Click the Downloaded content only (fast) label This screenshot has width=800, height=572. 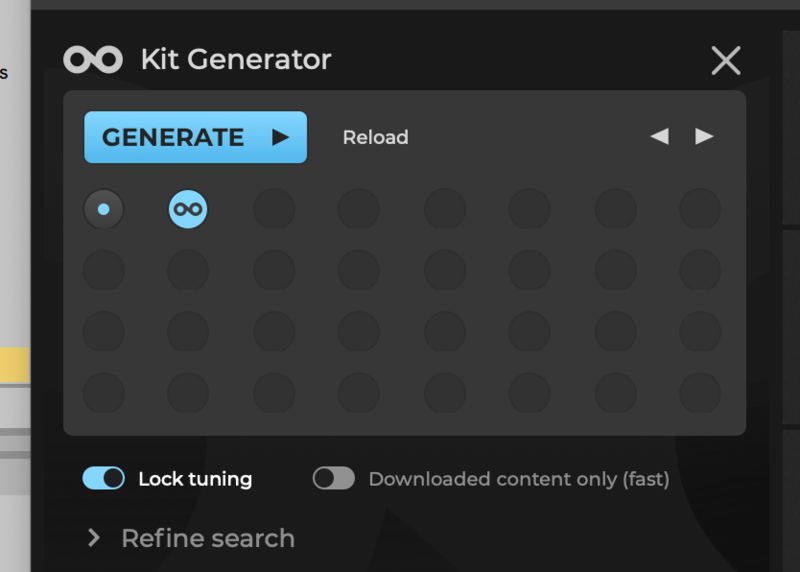518,479
